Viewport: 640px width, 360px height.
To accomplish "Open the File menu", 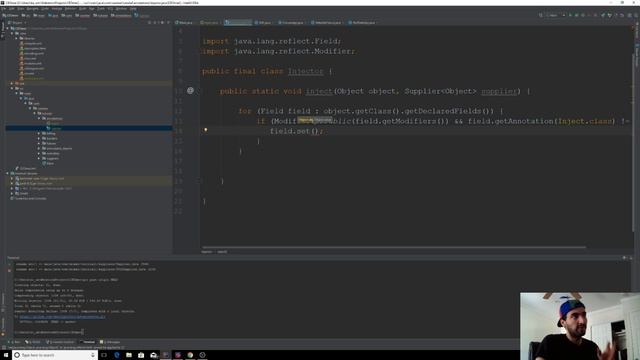I will click(x=3, y=9).
